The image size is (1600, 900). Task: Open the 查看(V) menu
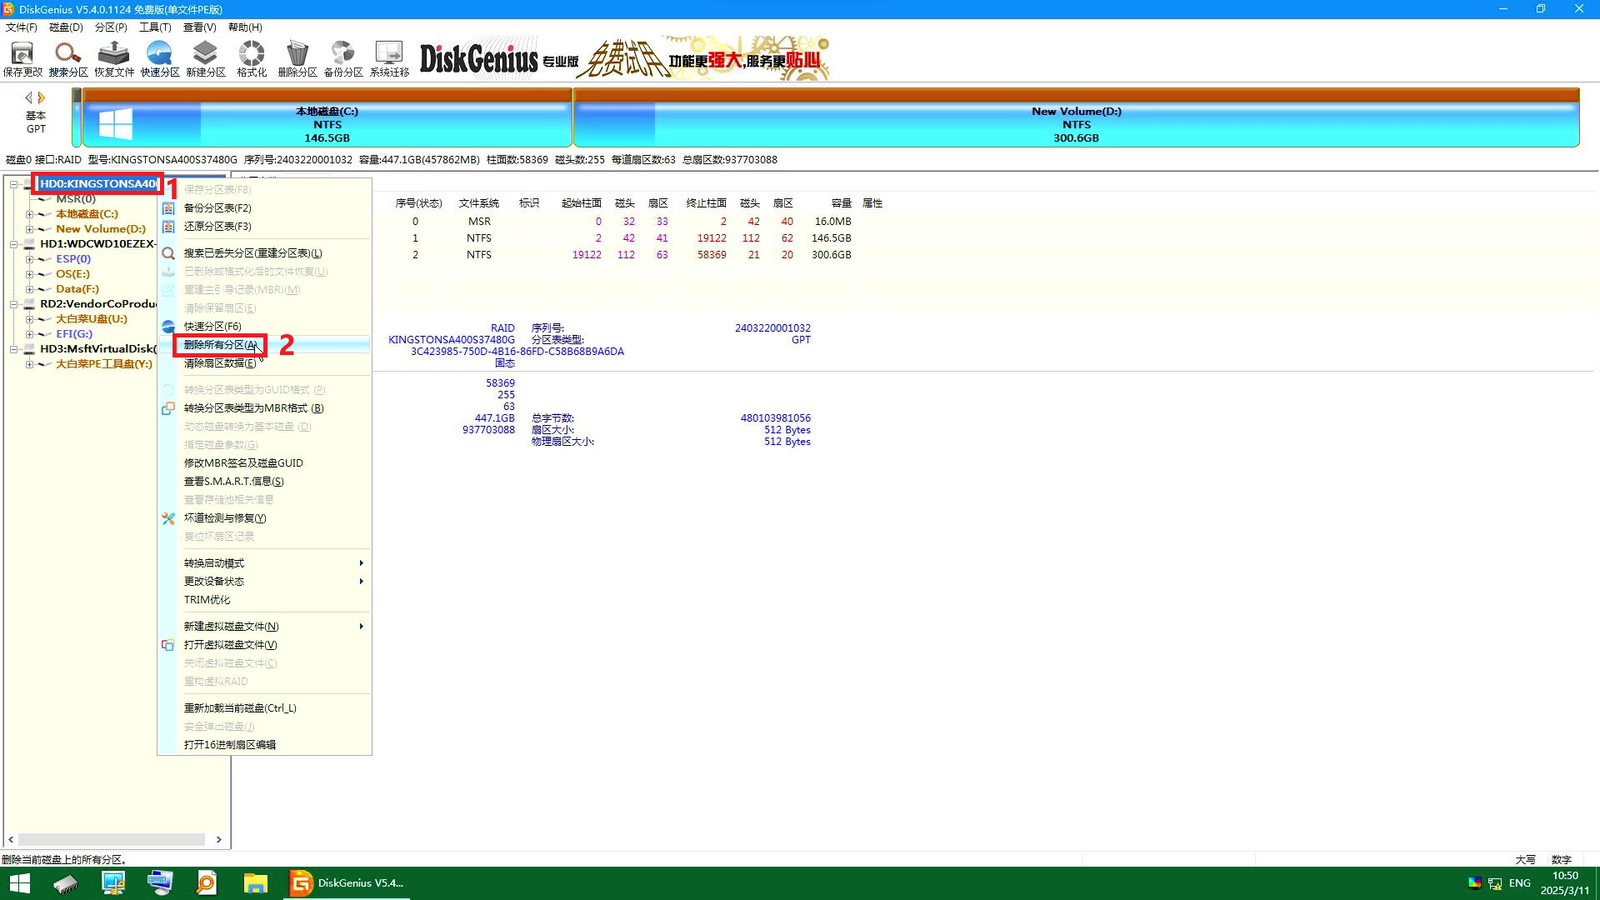point(199,27)
